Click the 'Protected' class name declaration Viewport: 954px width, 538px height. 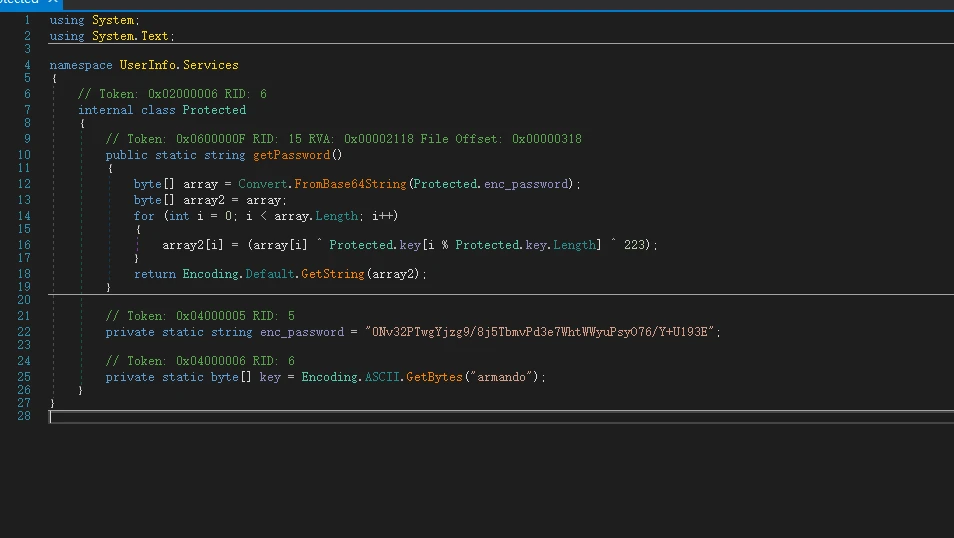[x=214, y=110]
